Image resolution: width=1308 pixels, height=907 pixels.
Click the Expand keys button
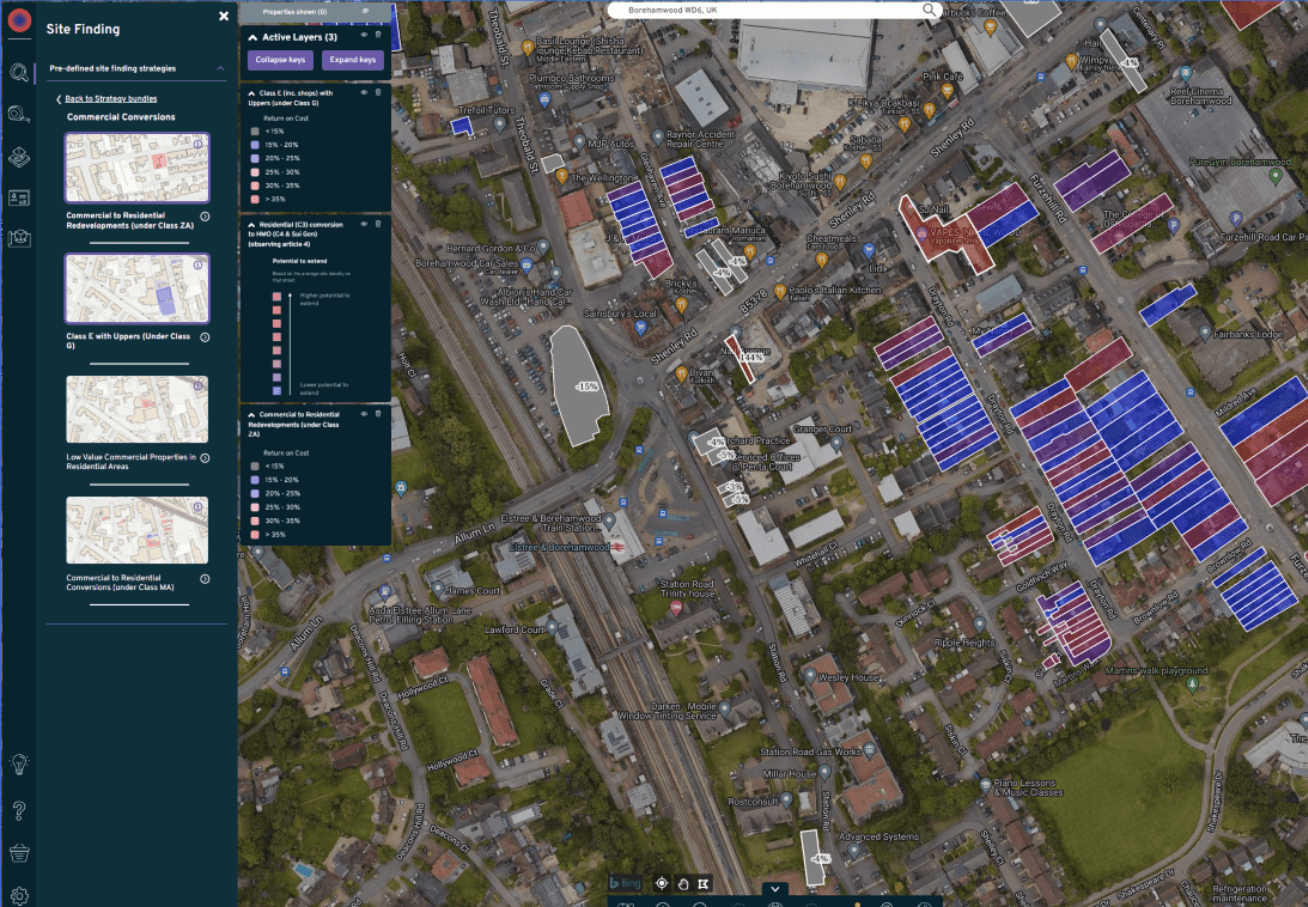[x=353, y=60]
